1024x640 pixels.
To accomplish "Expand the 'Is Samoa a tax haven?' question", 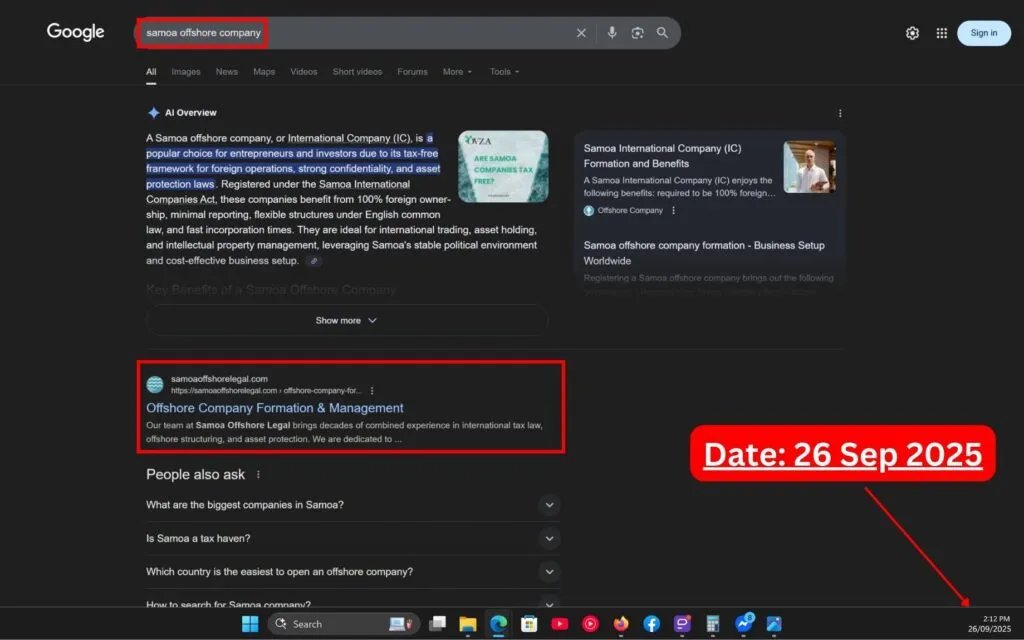I will click(549, 538).
